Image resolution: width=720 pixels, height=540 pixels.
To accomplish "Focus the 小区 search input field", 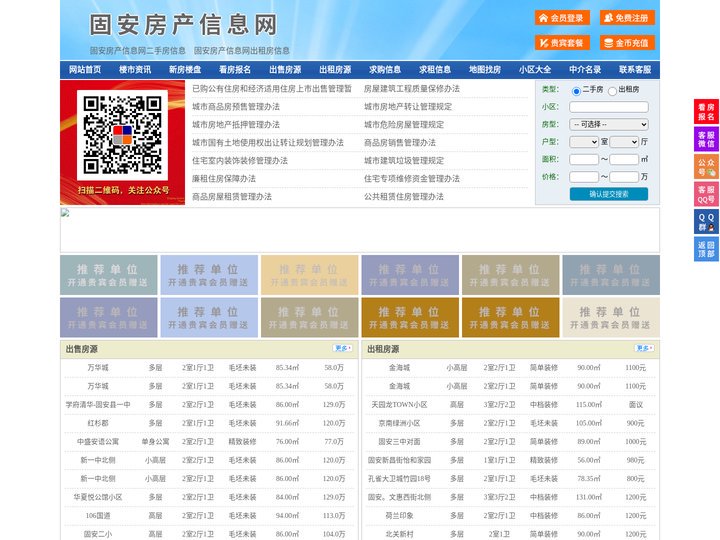I will click(609, 107).
